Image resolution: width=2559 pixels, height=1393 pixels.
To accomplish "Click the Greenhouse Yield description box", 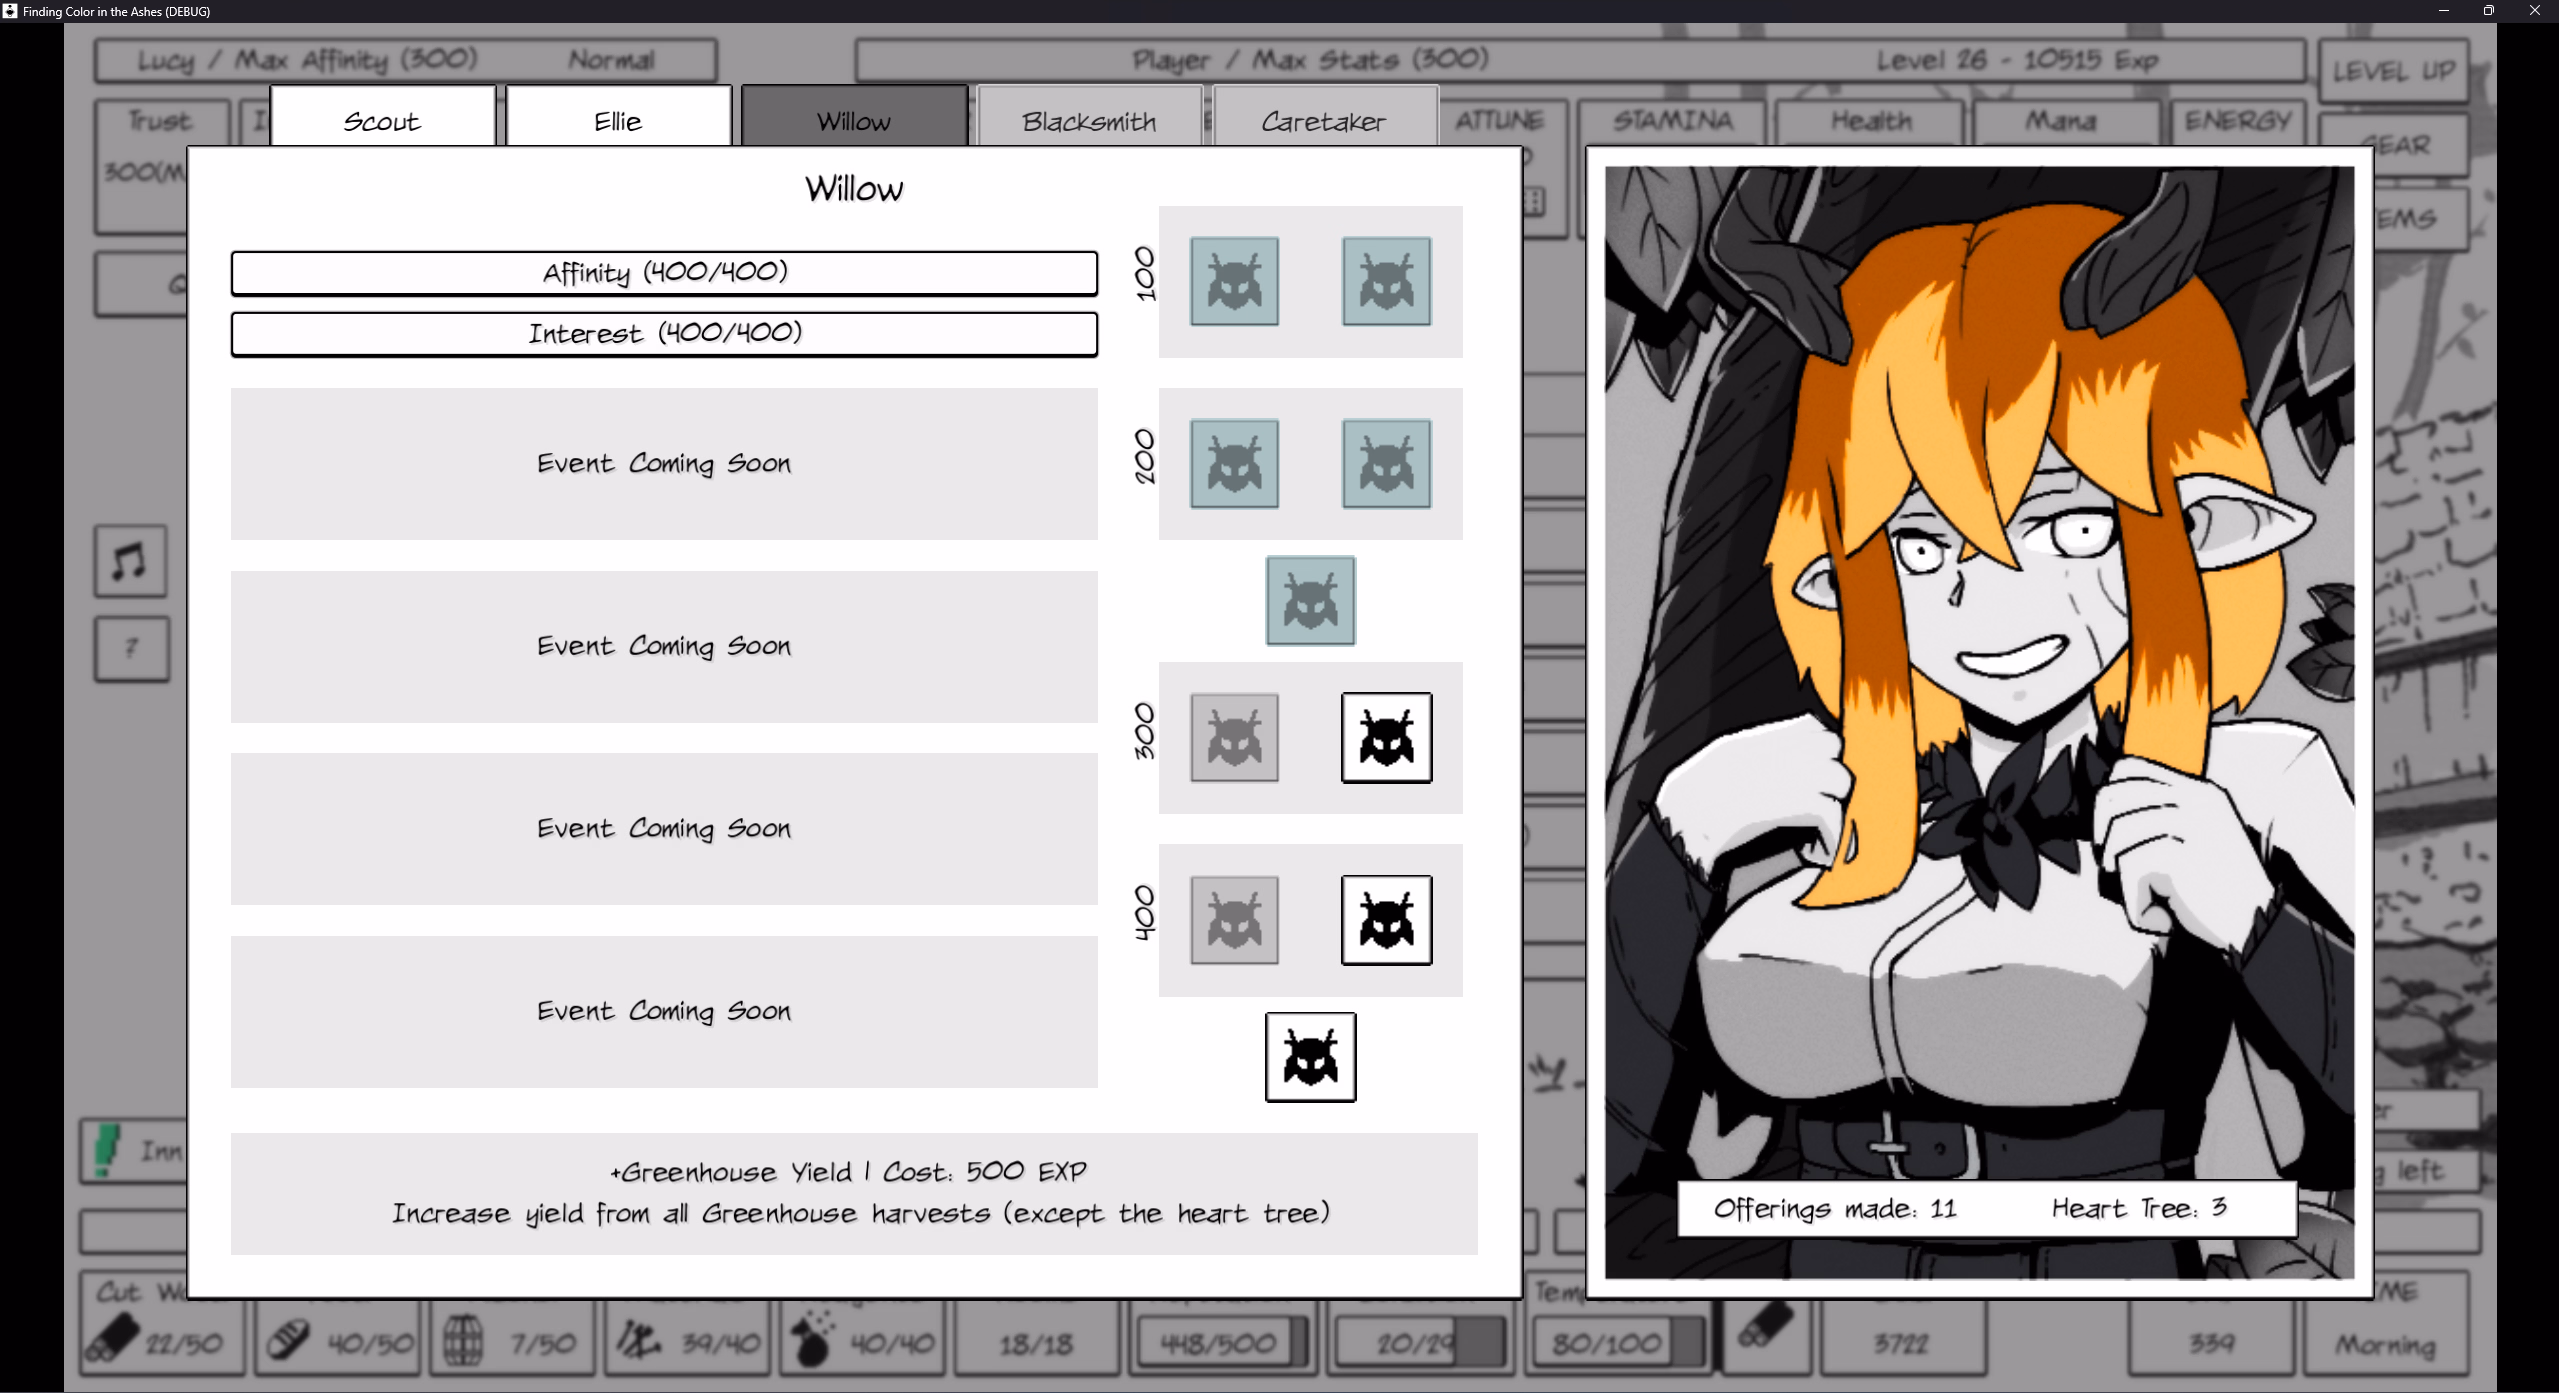I will (x=854, y=1193).
